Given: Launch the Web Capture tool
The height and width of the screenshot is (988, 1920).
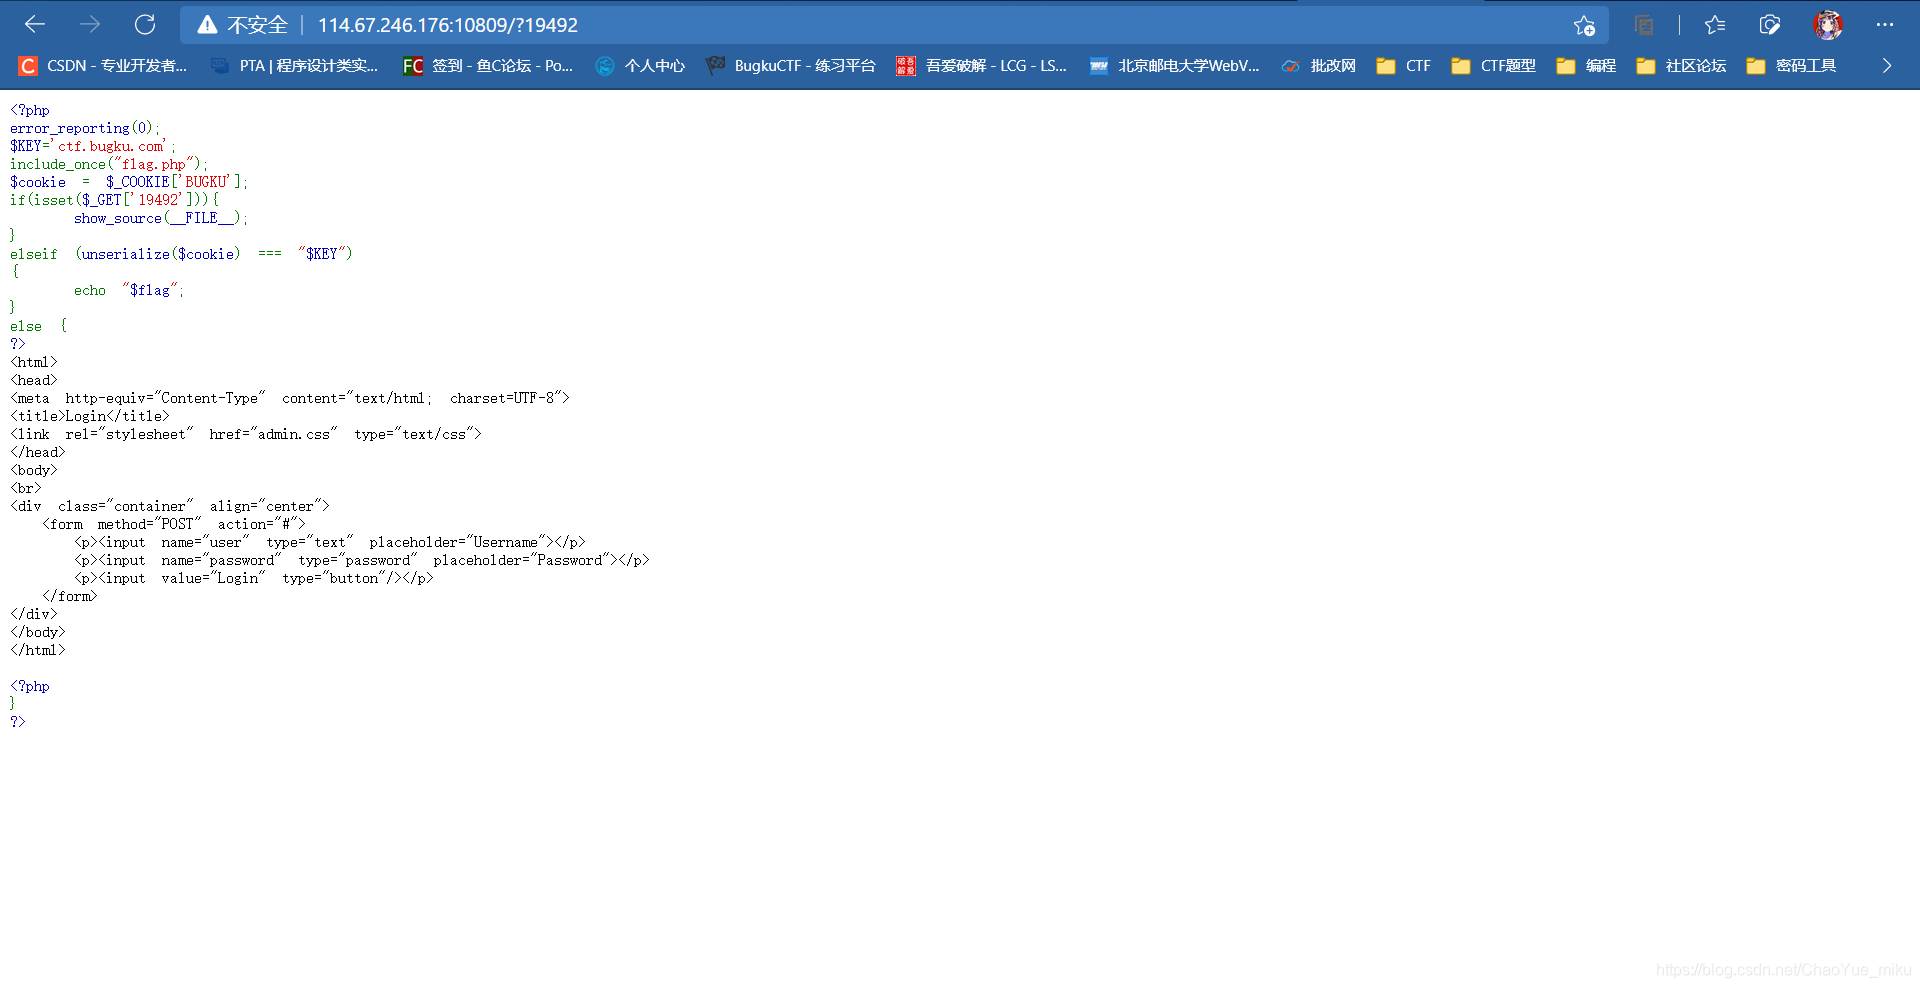Looking at the screenshot, I should (x=1769, y=24).
